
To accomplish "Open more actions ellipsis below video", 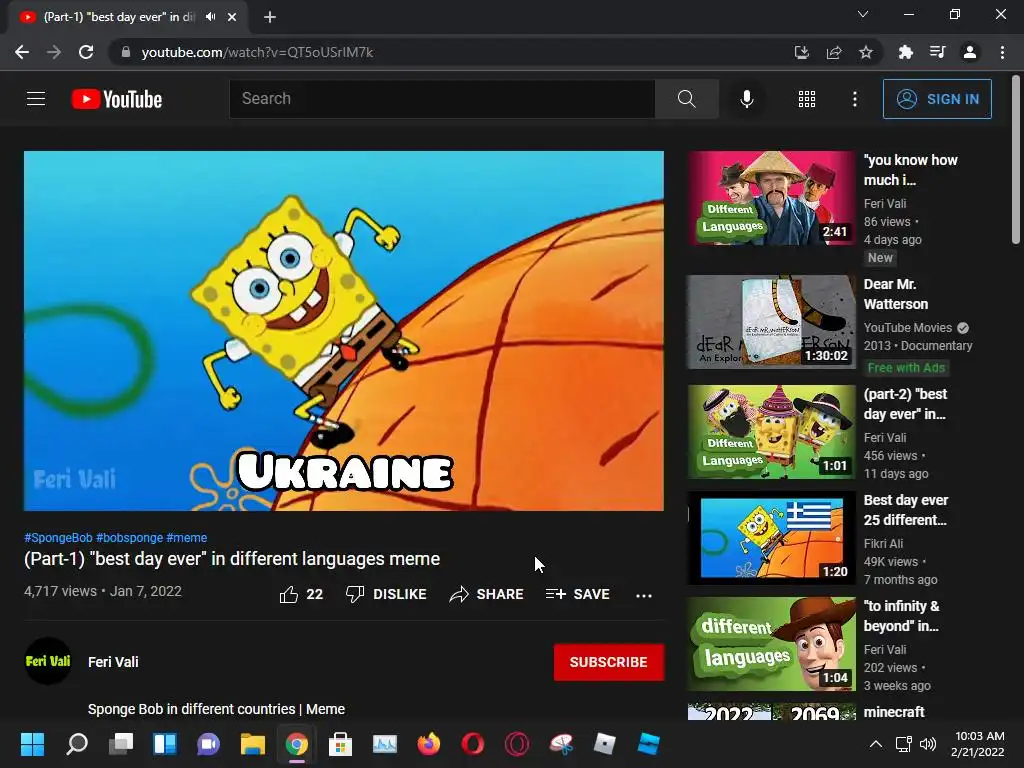I will (644, 595).
